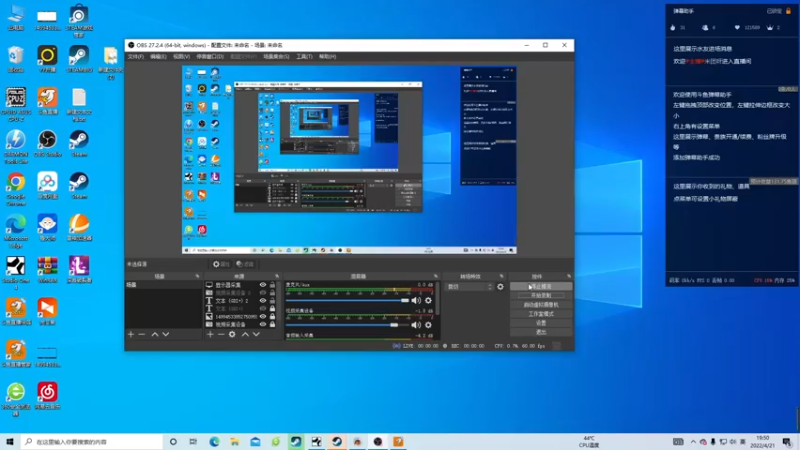Pop out the Sources dock panel
Image resolution: width=800 pixels, height=450 pixels.
277,277
